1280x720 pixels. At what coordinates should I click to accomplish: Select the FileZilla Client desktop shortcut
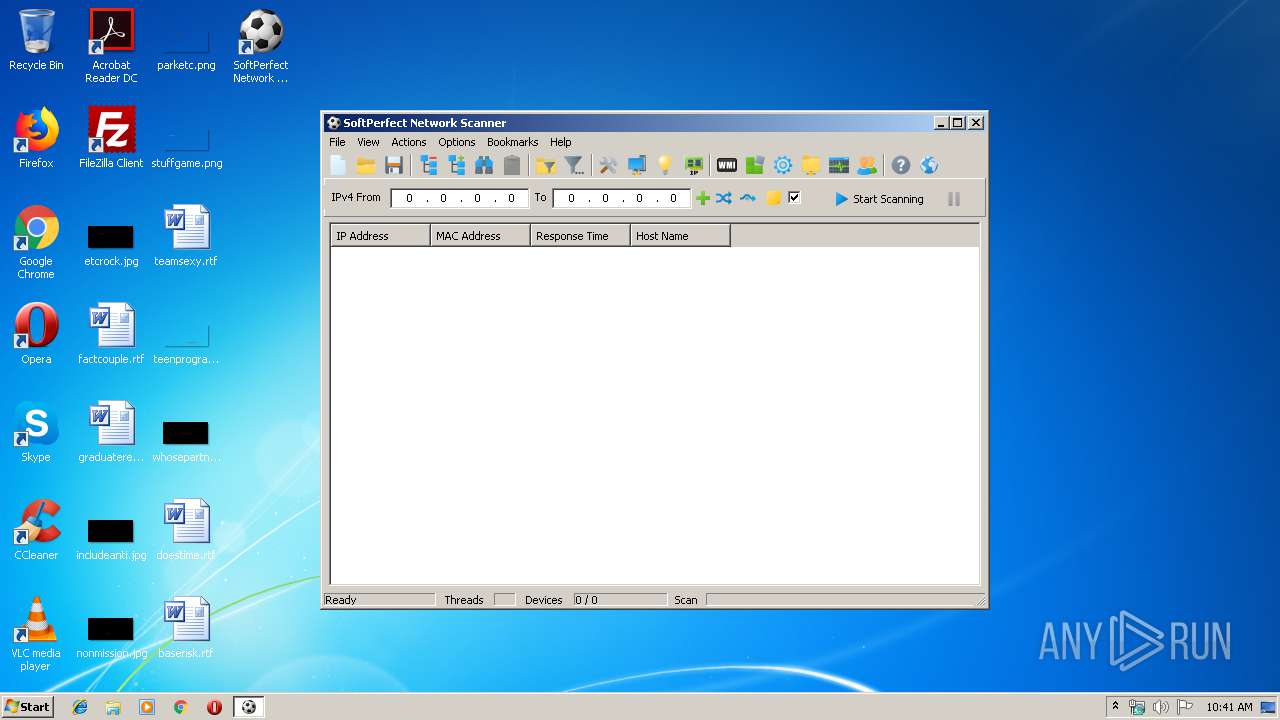pyautogui.click(x=111, y=137)
